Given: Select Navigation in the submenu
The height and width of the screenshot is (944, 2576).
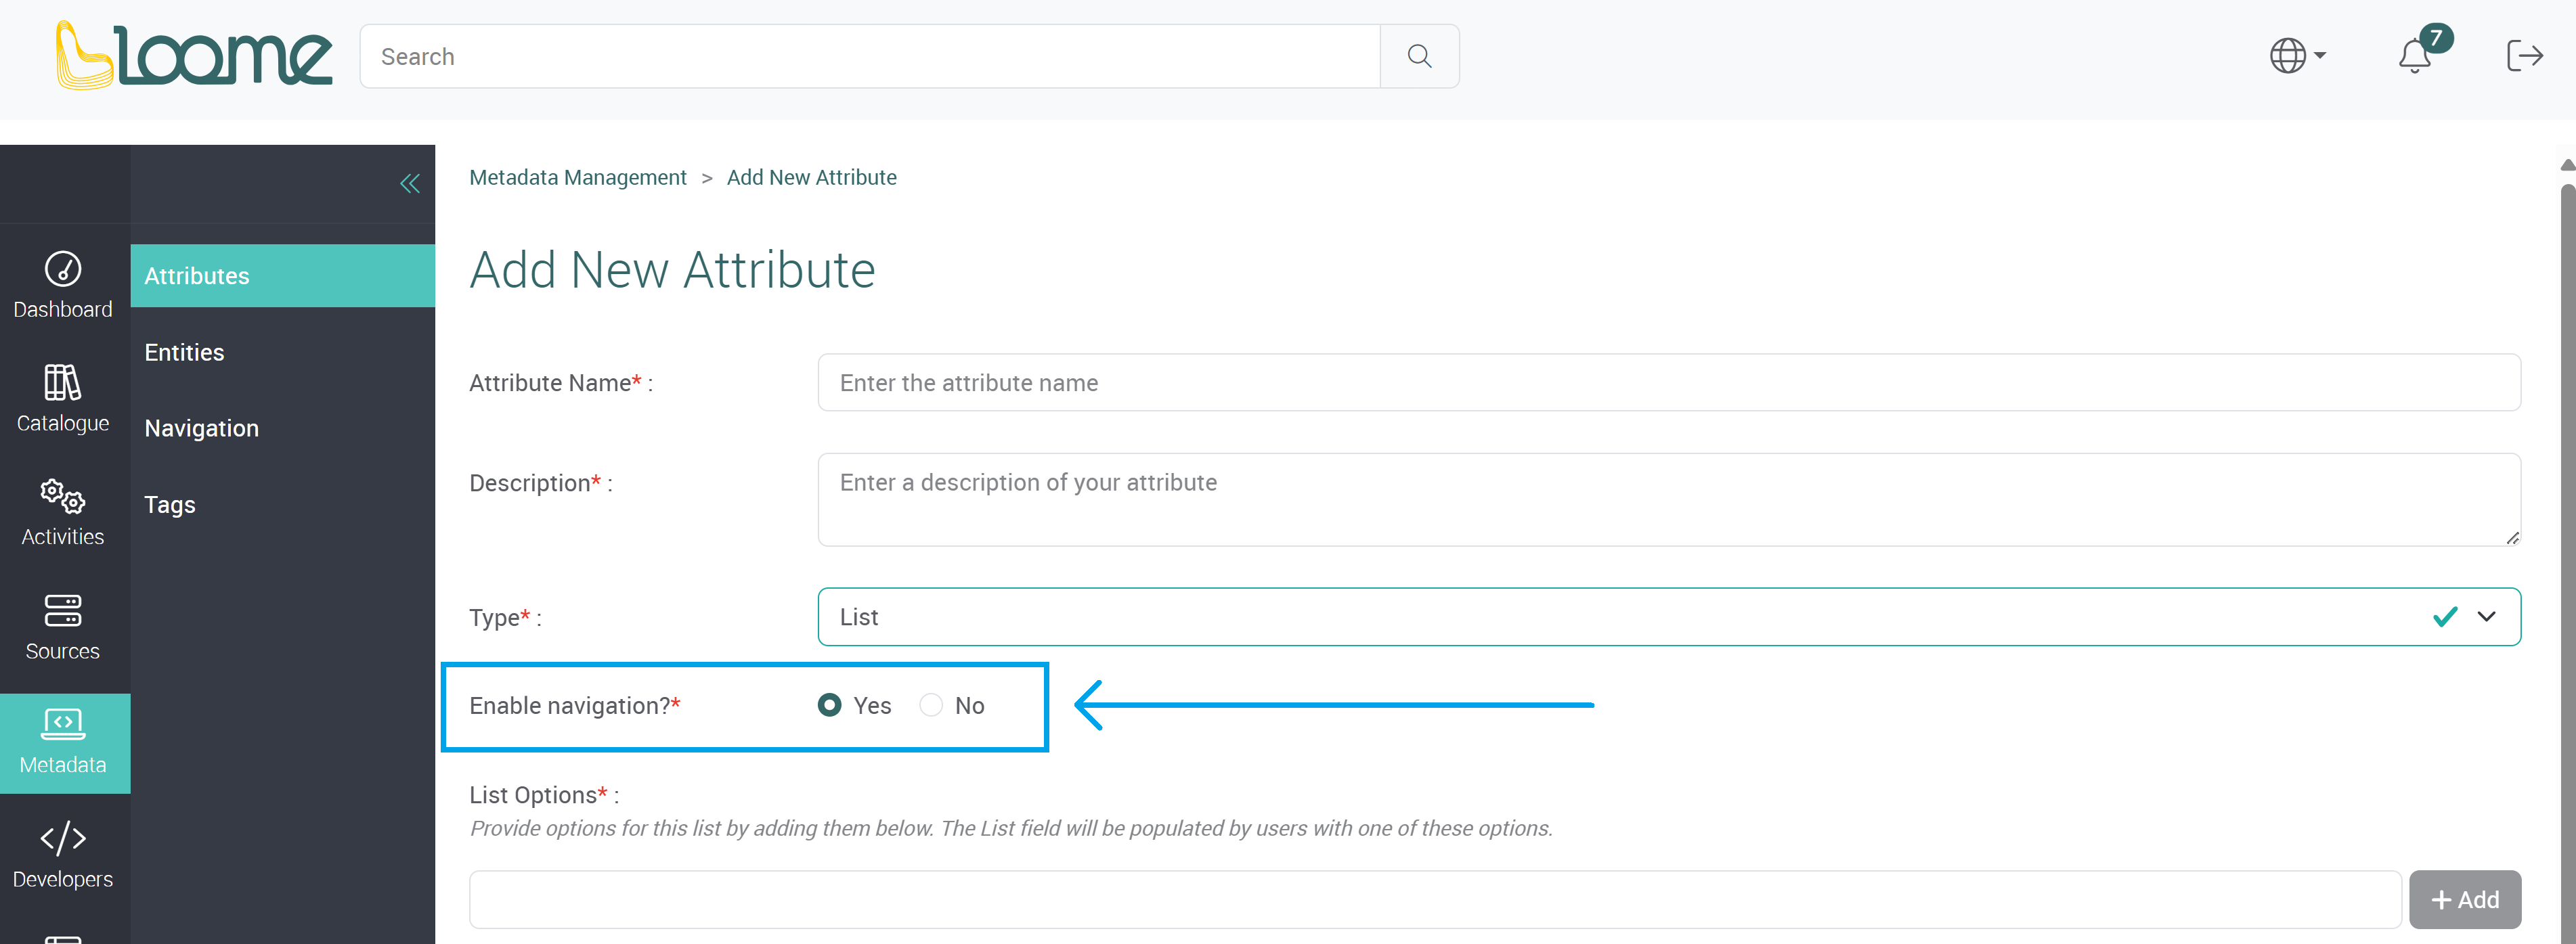Looking at the screenshot, I should [x=282, y=428].
